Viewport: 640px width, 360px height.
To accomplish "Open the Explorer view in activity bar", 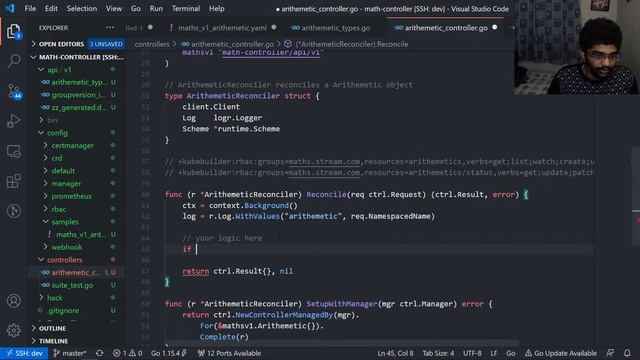I will point(13,32).
